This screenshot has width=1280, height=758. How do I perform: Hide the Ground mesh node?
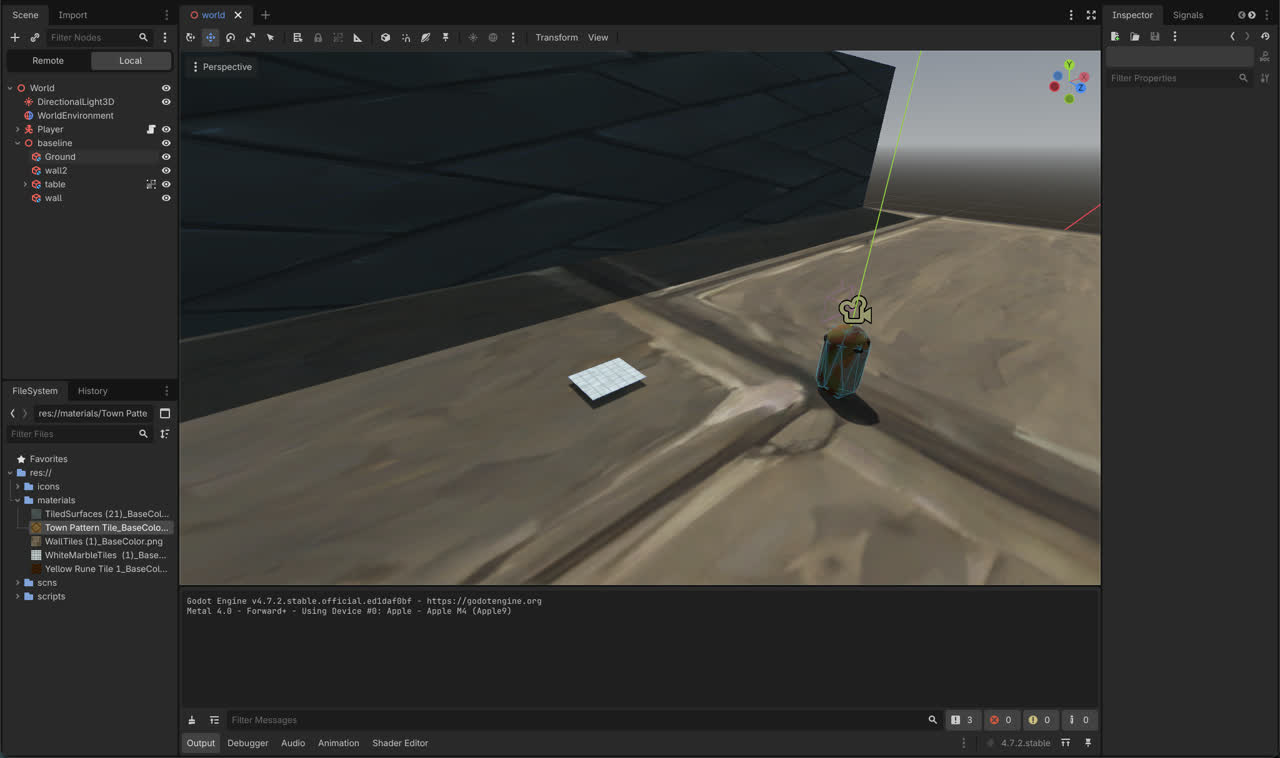click(166, 157)
